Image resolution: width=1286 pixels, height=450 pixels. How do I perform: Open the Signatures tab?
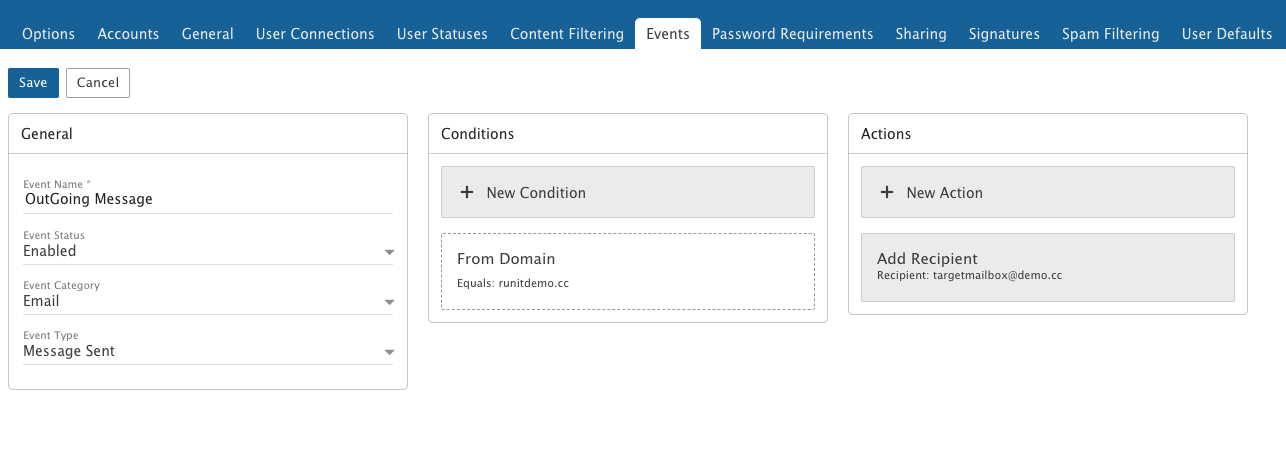coord(1004,34)
